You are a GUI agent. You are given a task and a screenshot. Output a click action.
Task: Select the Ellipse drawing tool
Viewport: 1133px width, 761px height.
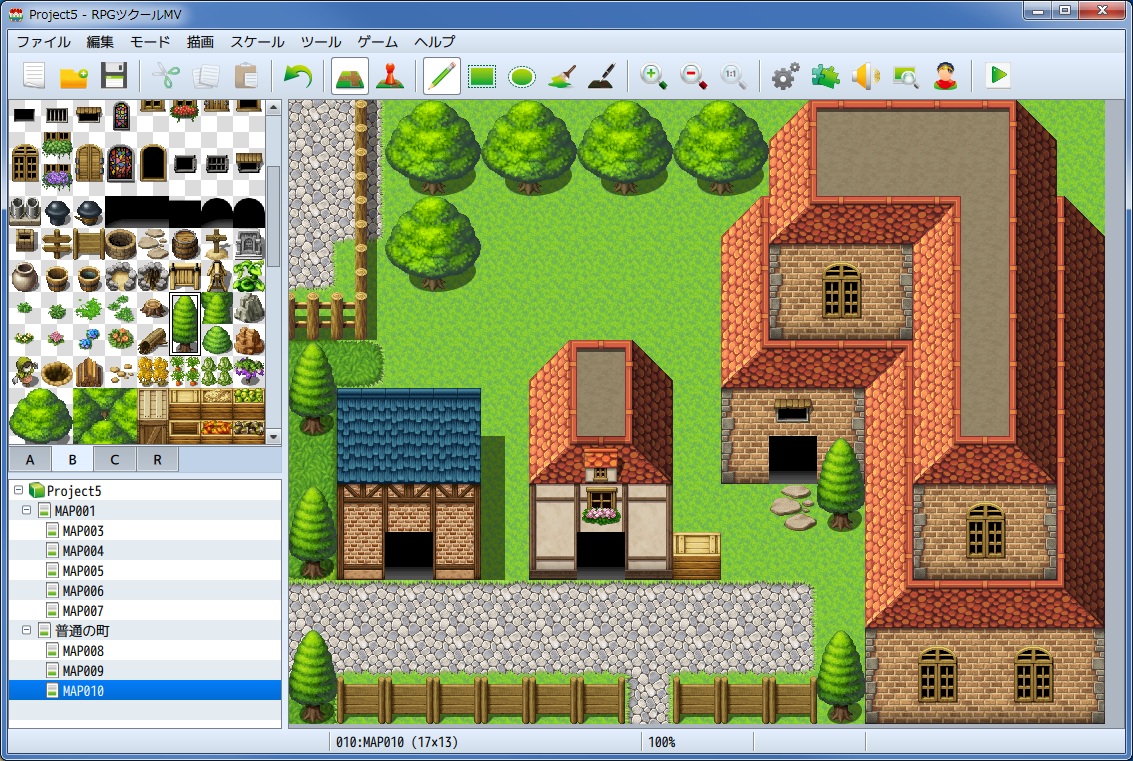522,75
